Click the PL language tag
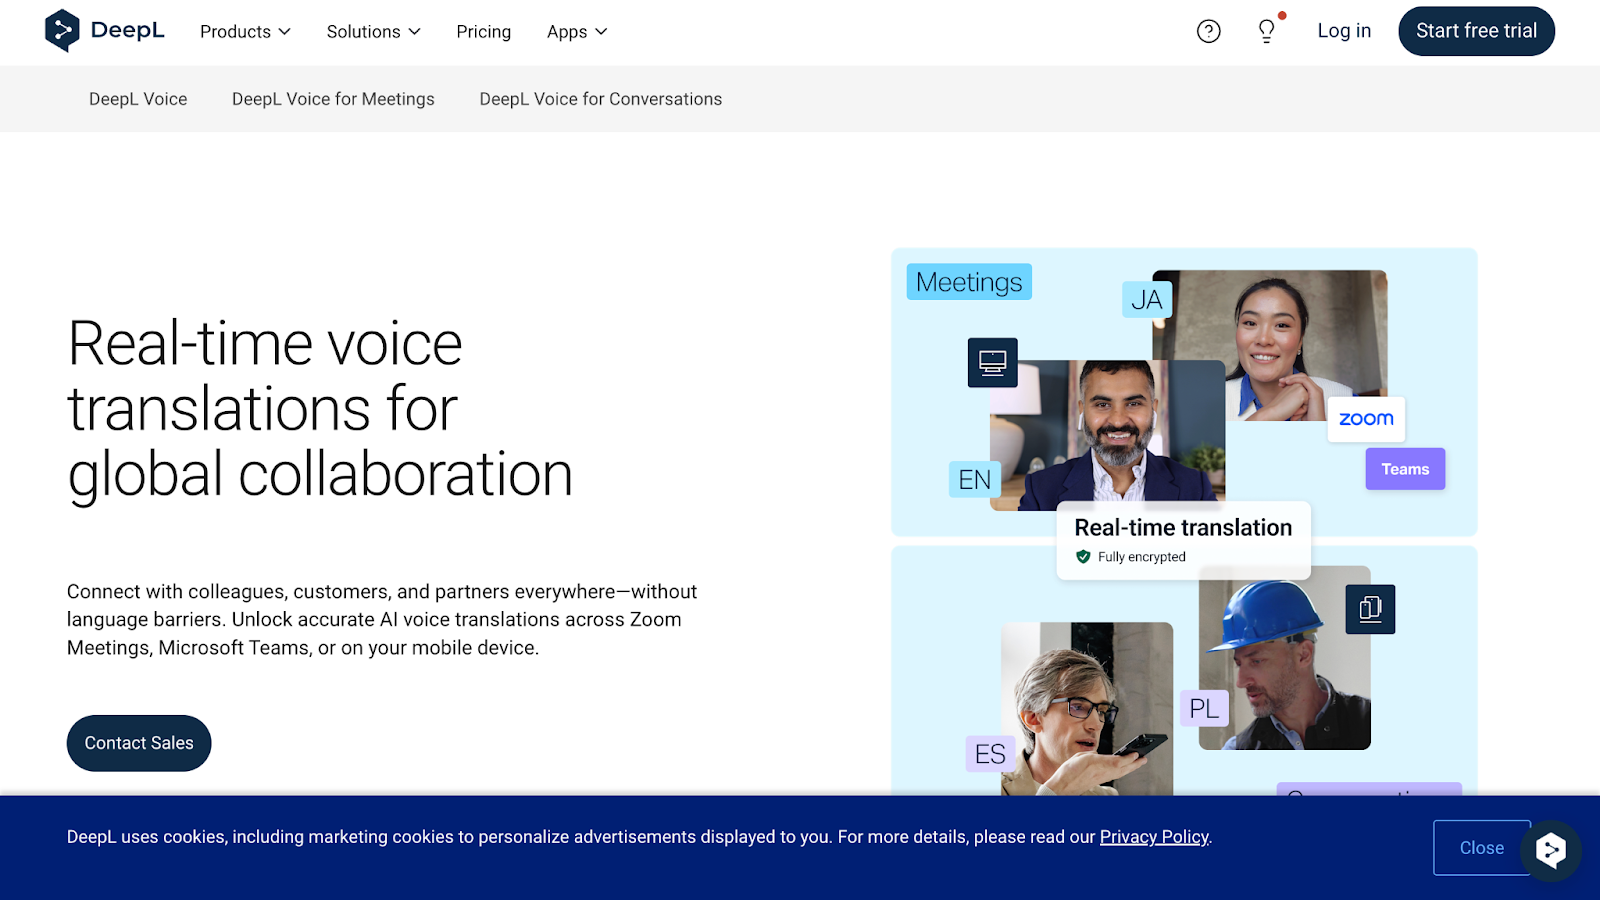1600x900 pixels. tap(1204, 709)
